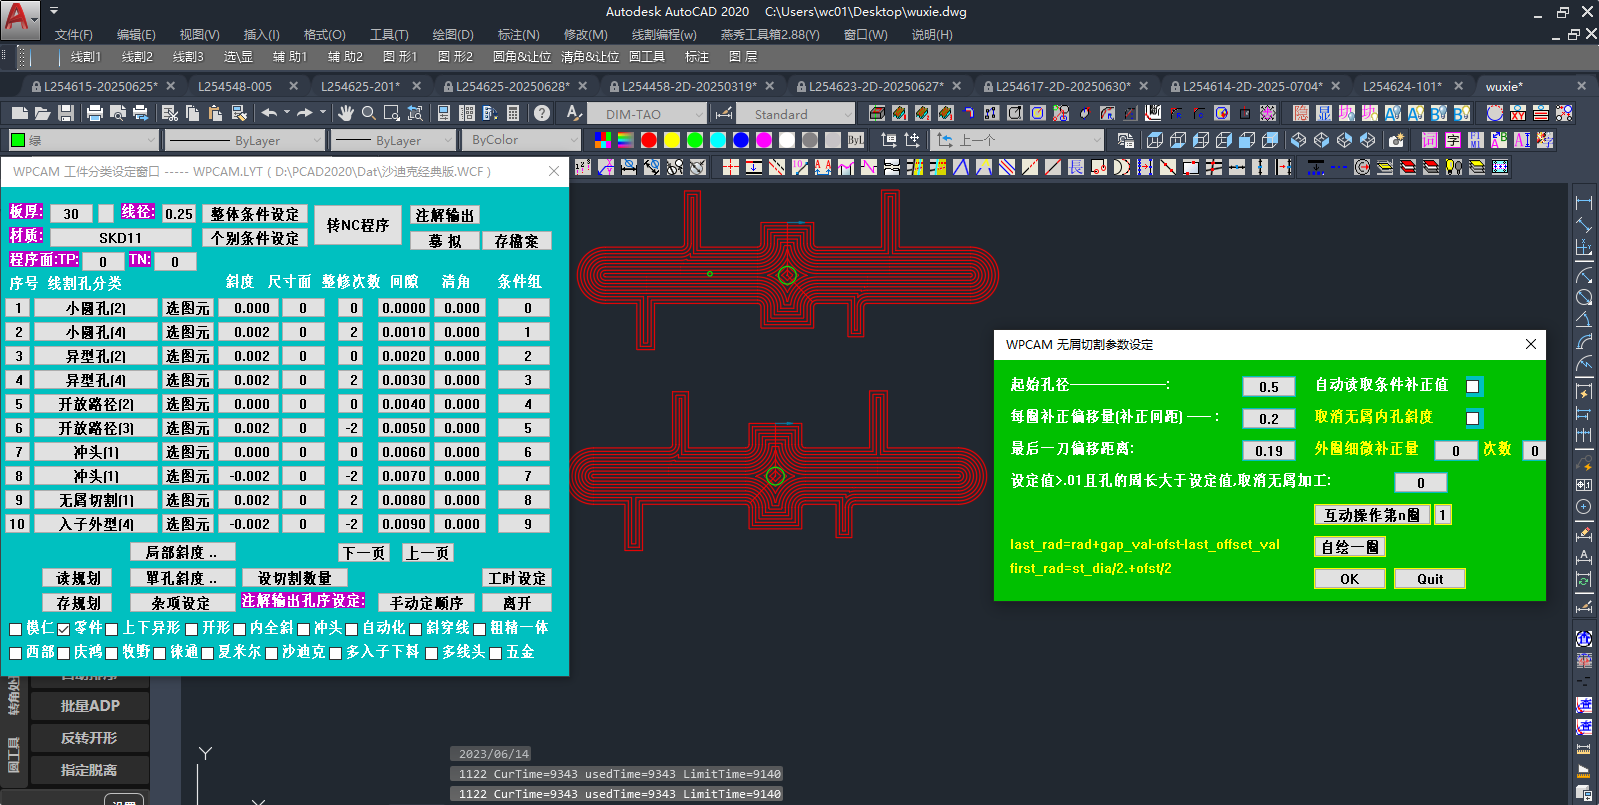Open the first ByLayer linetype dropdown
Image resolution: width=1599 pixels, height=805 pixels.
point(244,140)
